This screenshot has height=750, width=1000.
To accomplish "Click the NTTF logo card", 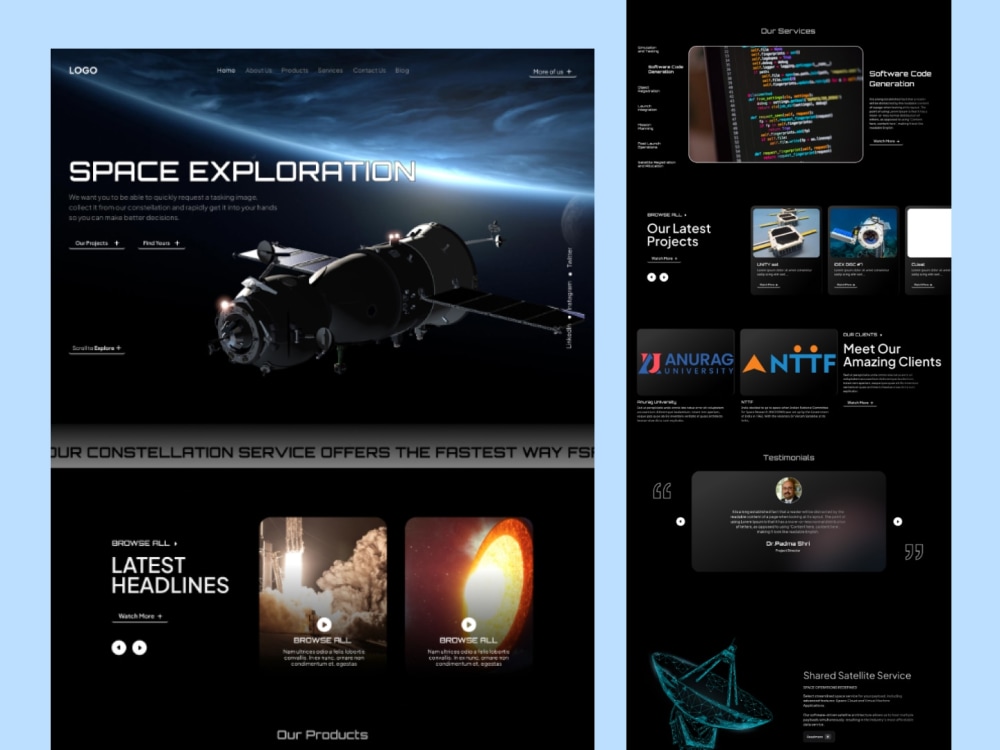I will (788, 363).
